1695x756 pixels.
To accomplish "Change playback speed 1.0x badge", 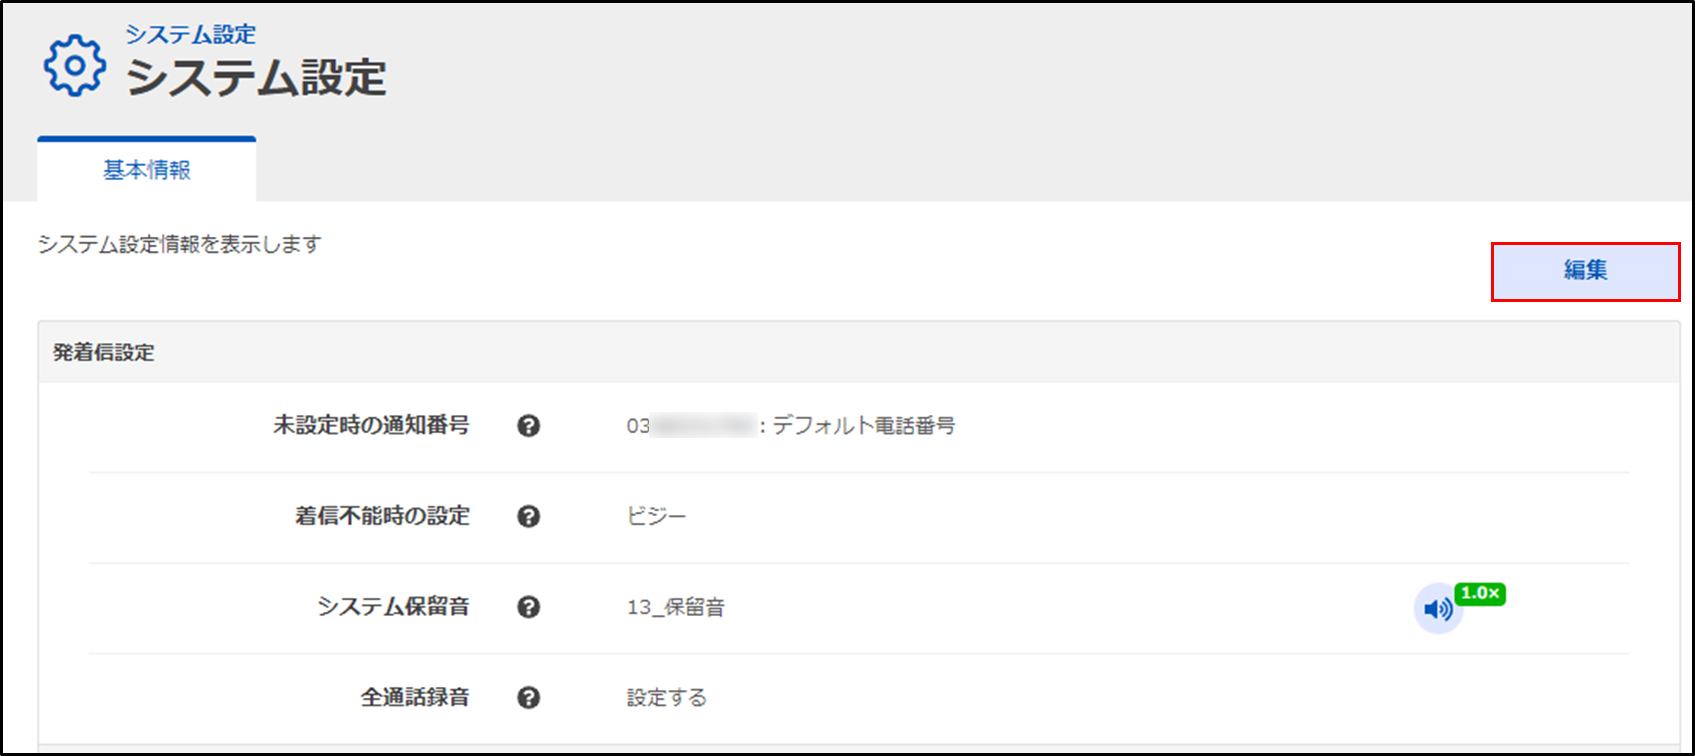I will click(1480, 593).
